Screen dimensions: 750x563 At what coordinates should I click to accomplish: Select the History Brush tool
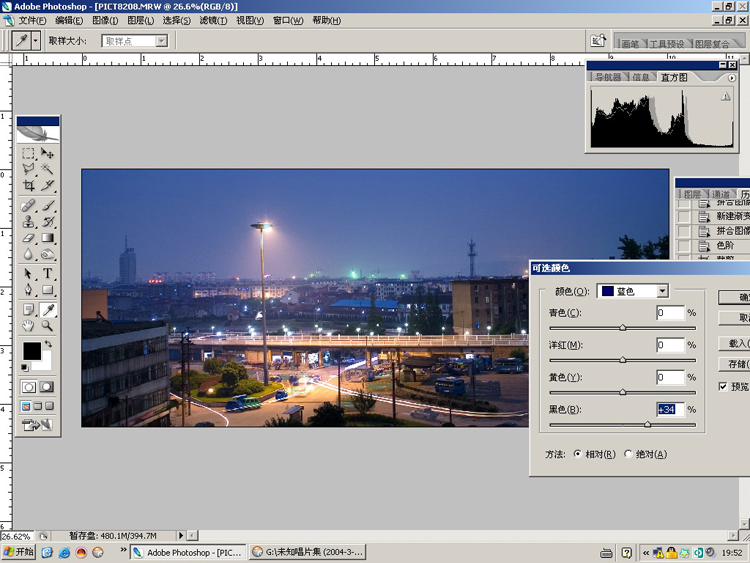click(x=47, y=222)
